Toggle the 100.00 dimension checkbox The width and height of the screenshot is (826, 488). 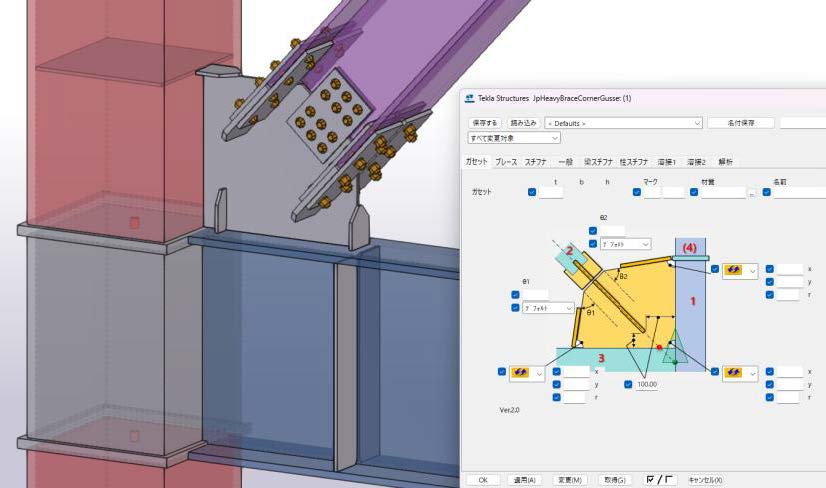pyautogui.click(x=629, y=384)
